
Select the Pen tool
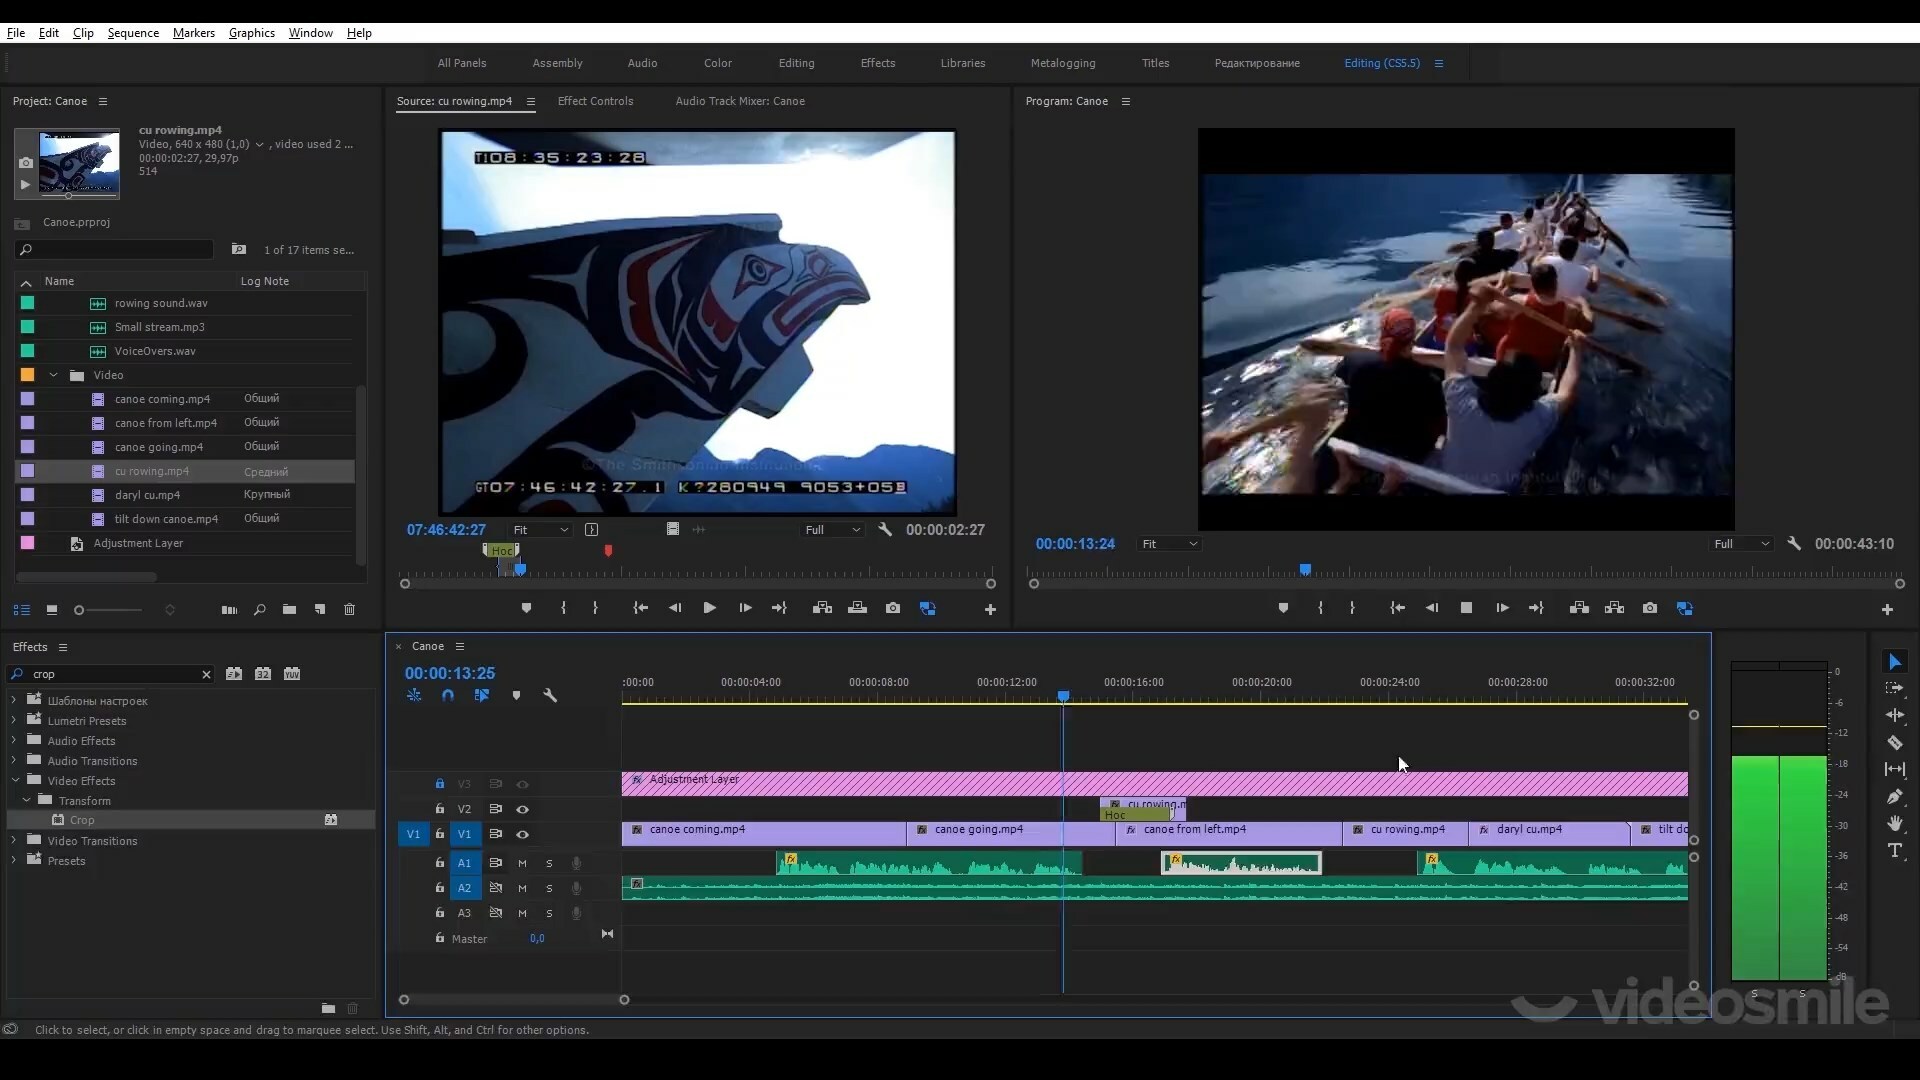pyautogui.click(x=1894, y=796)
